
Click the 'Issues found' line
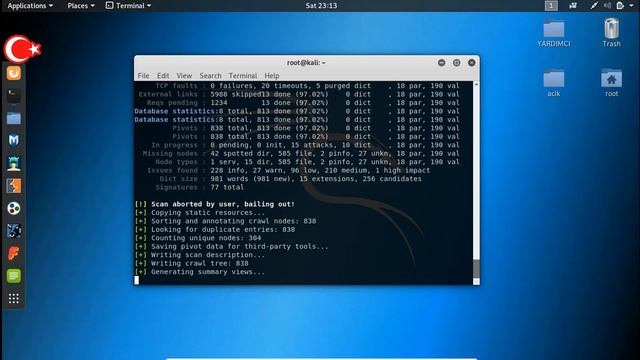[288, 170]
